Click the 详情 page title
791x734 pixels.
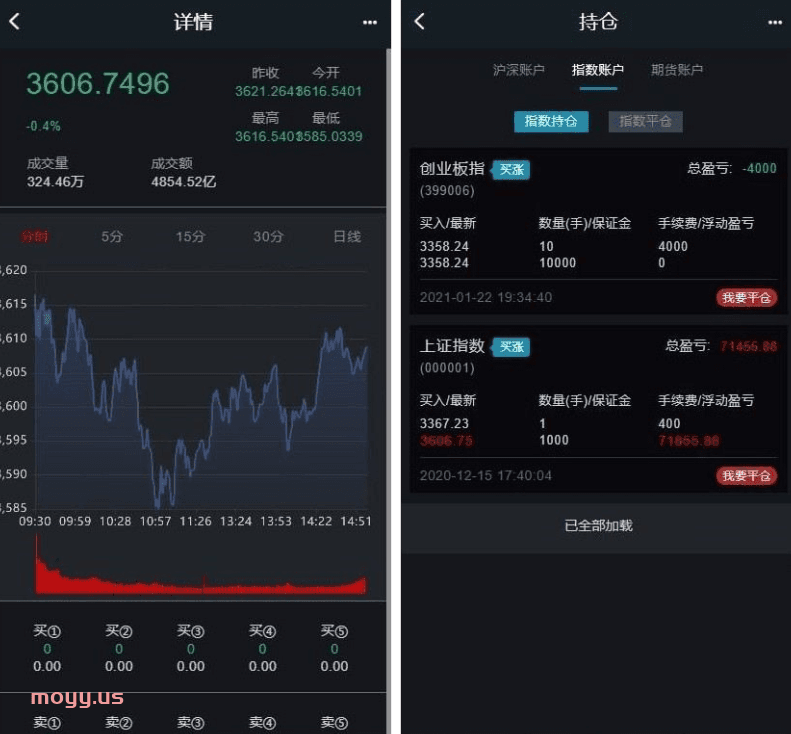pyautogui.click(x=194, y=22)
